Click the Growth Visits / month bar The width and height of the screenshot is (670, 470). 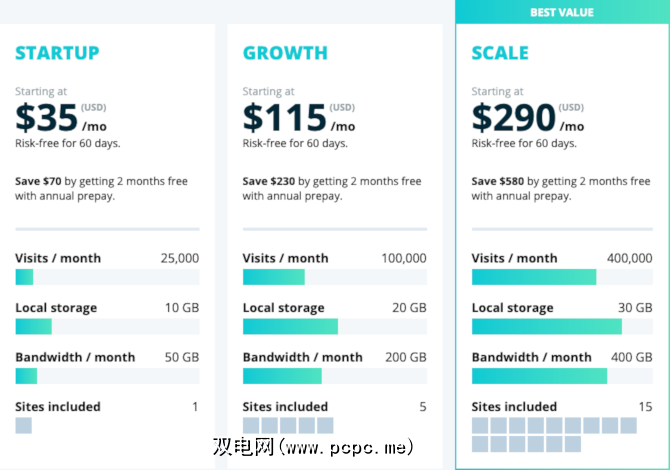coord(334,277)
